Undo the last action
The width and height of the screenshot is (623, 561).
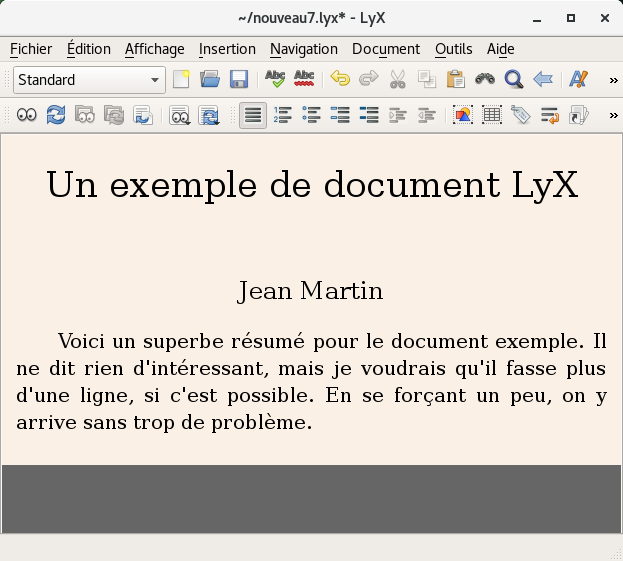click(x=340, y=79)
